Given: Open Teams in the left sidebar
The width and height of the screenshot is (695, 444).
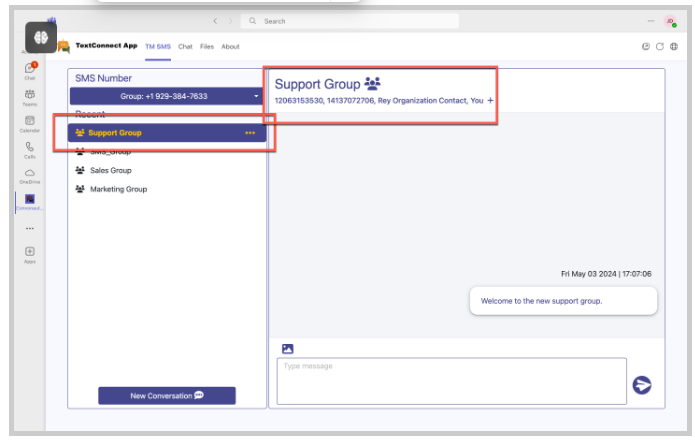Looking at the screenshot, I should (x=30, y=96).
